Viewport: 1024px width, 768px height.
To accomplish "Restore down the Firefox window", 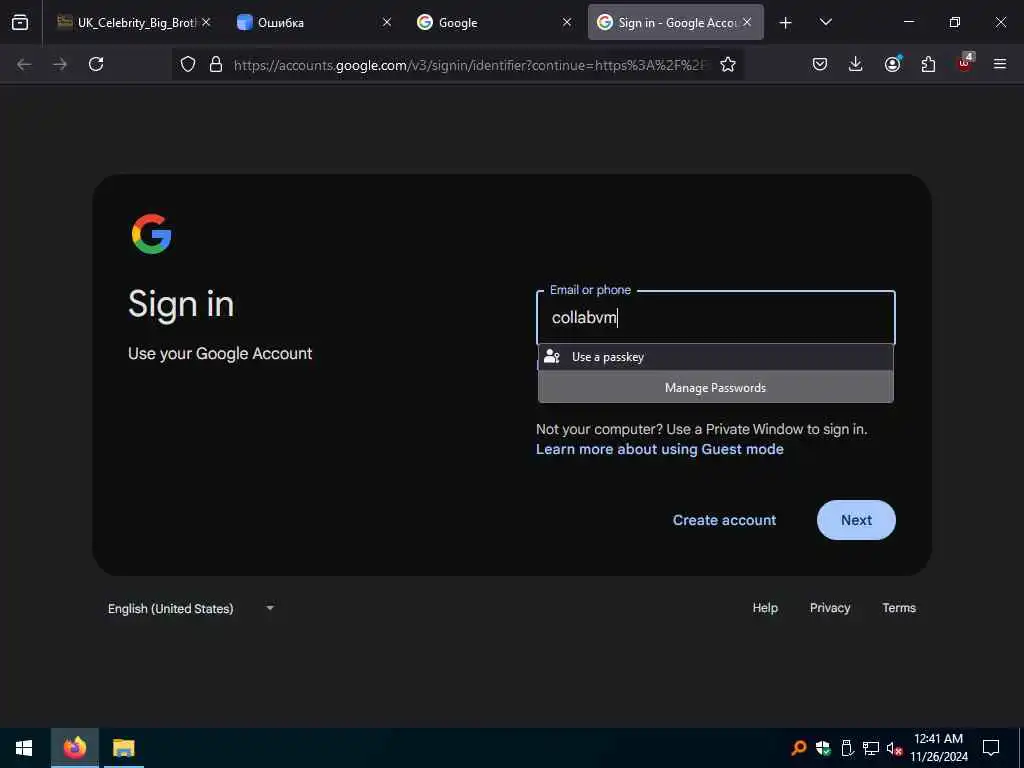I will [955, 22].
